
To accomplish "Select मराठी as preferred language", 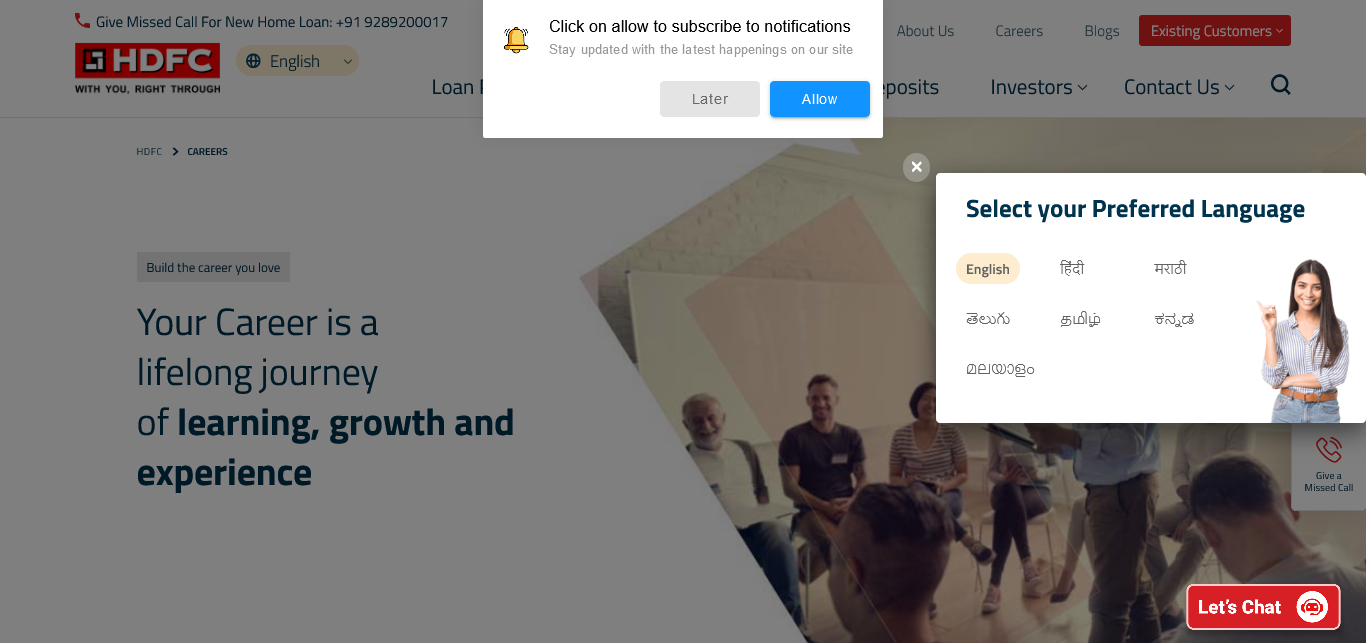I will [x=1170, y=269].
